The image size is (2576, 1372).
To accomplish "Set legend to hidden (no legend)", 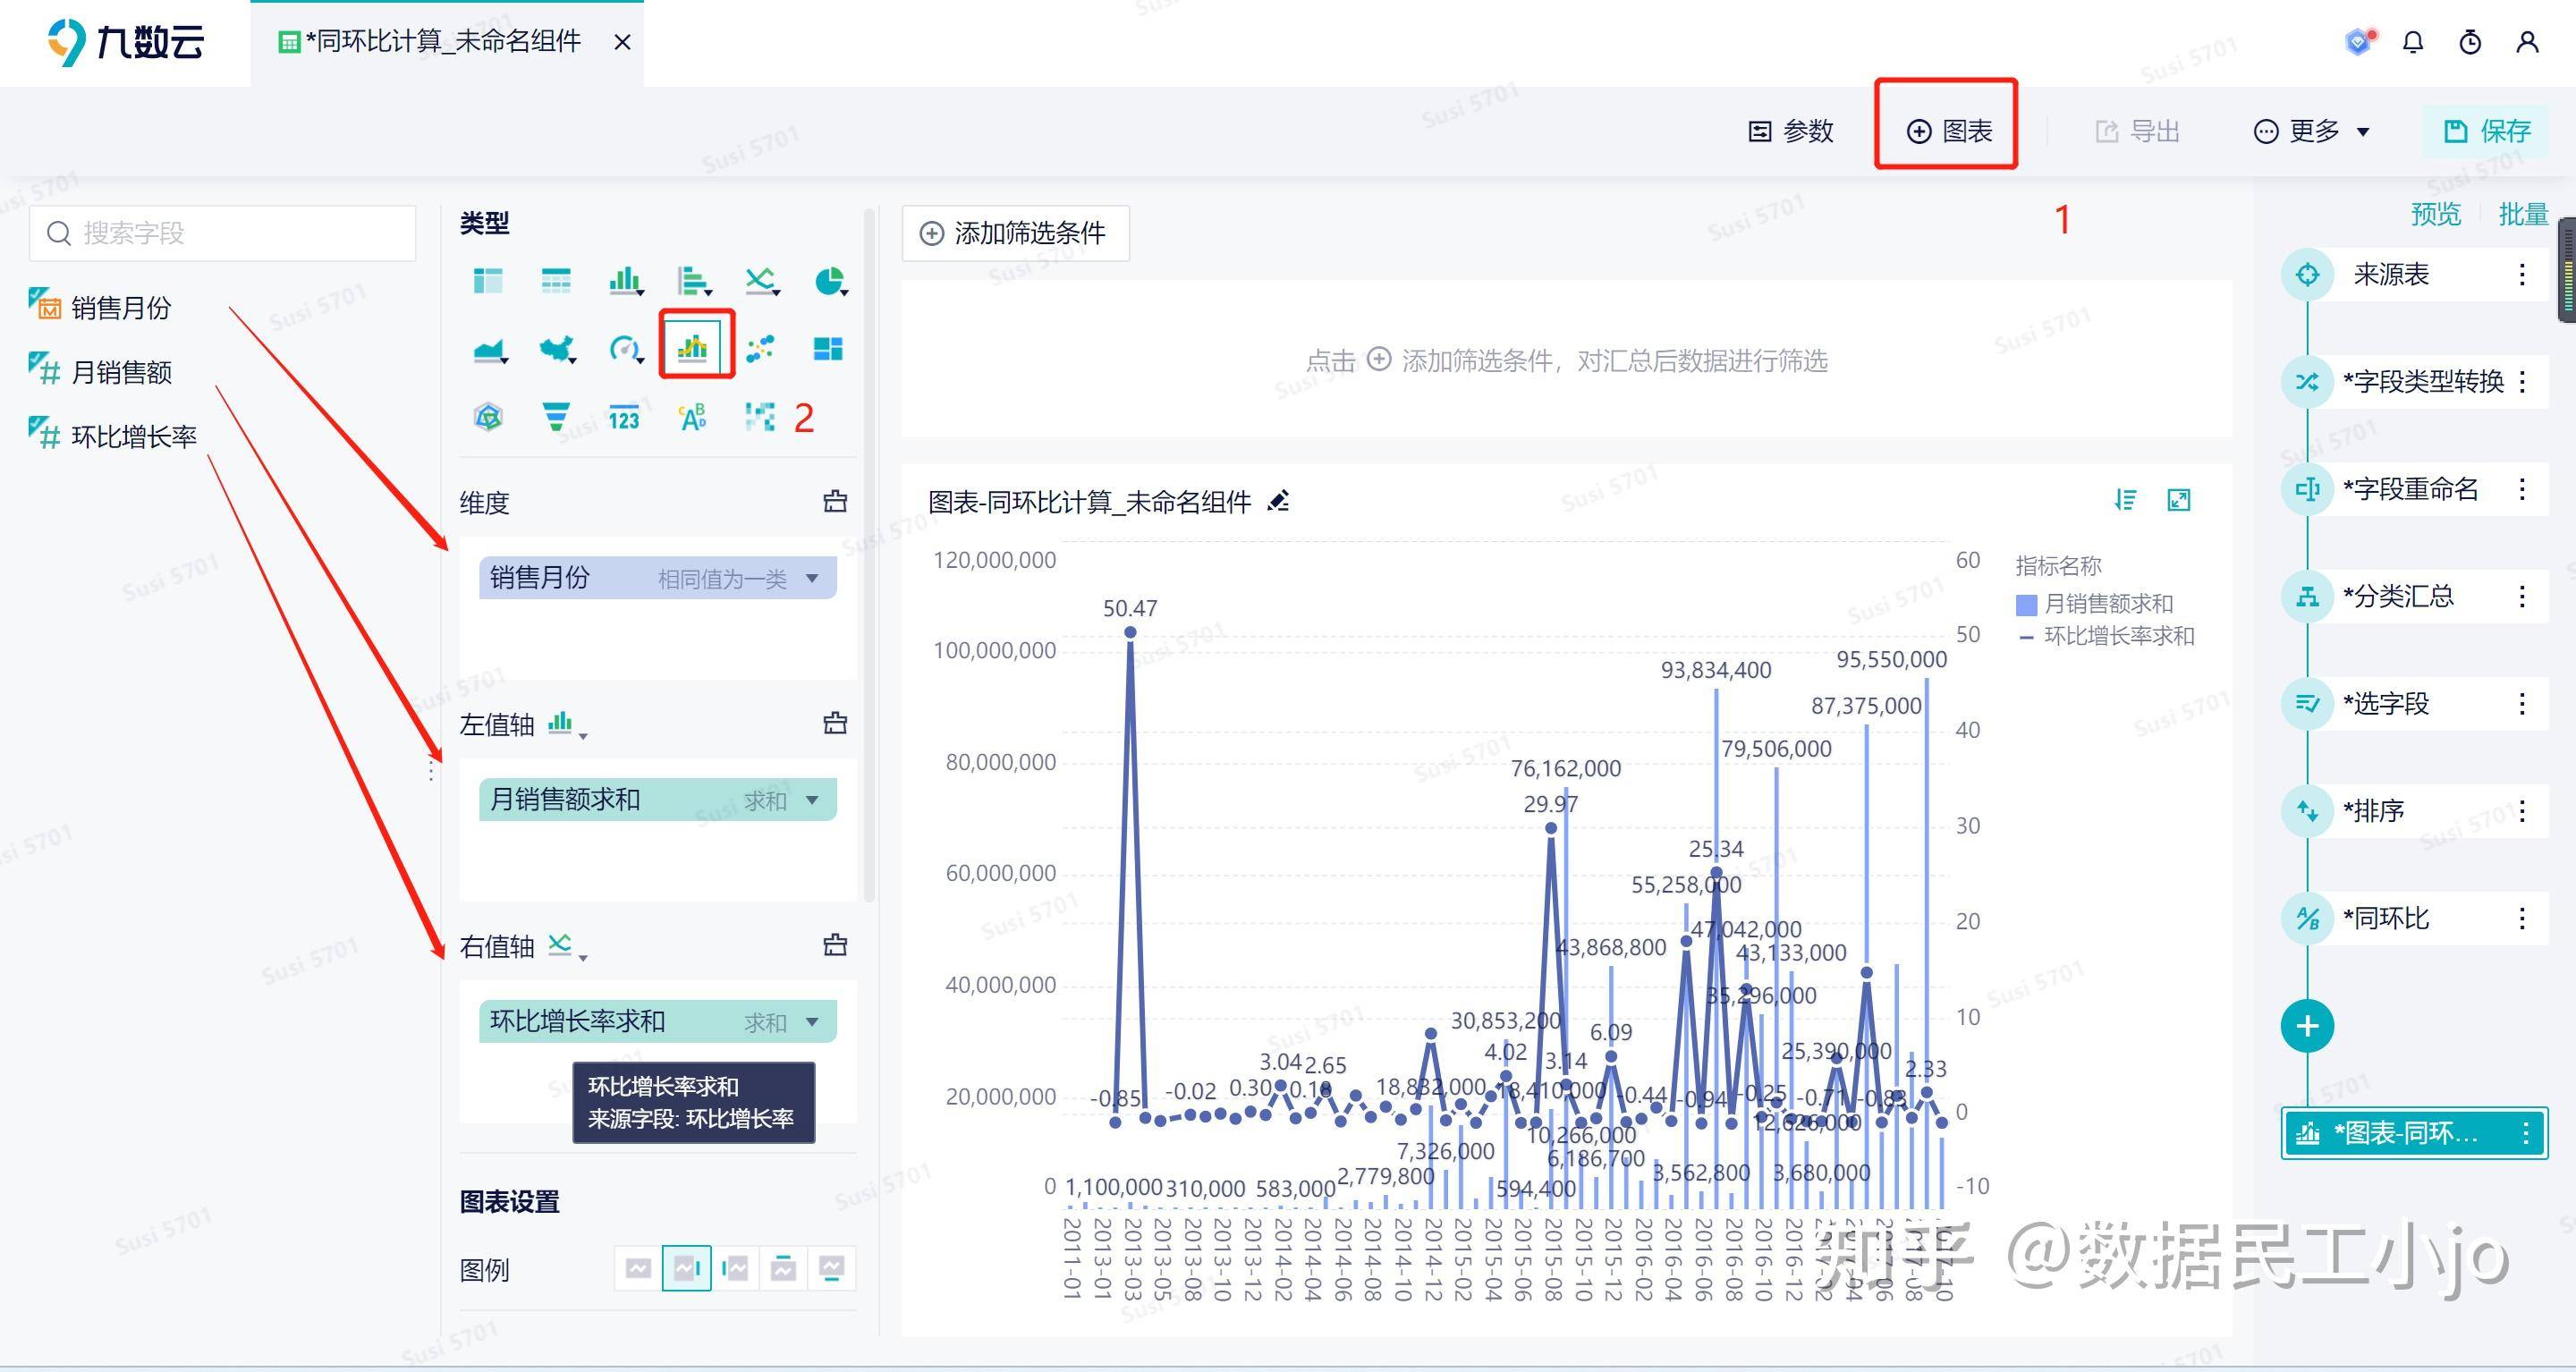I will (x=638, y=1269).
